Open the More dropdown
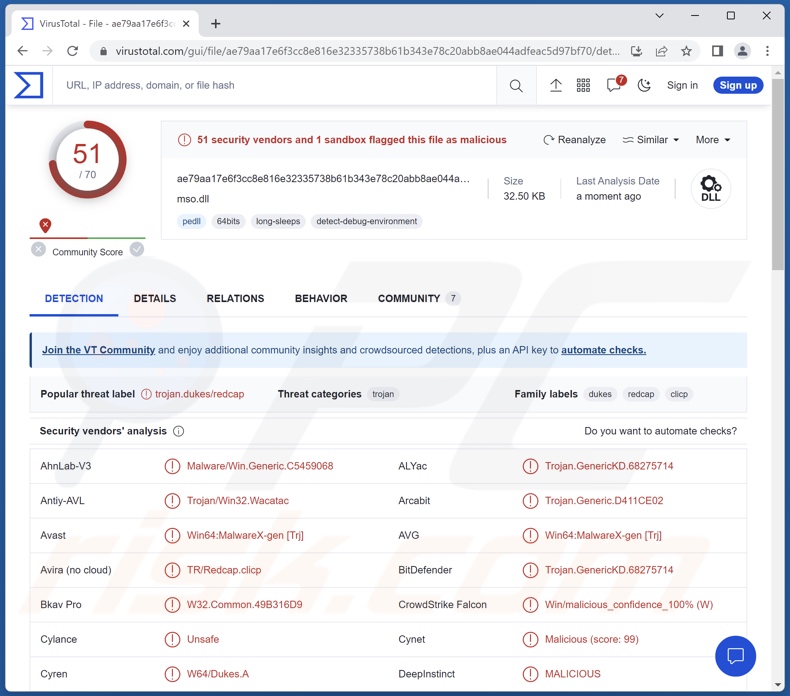Image resolution: width=790 pixels, height=696 pixels. tap(713, 140)
